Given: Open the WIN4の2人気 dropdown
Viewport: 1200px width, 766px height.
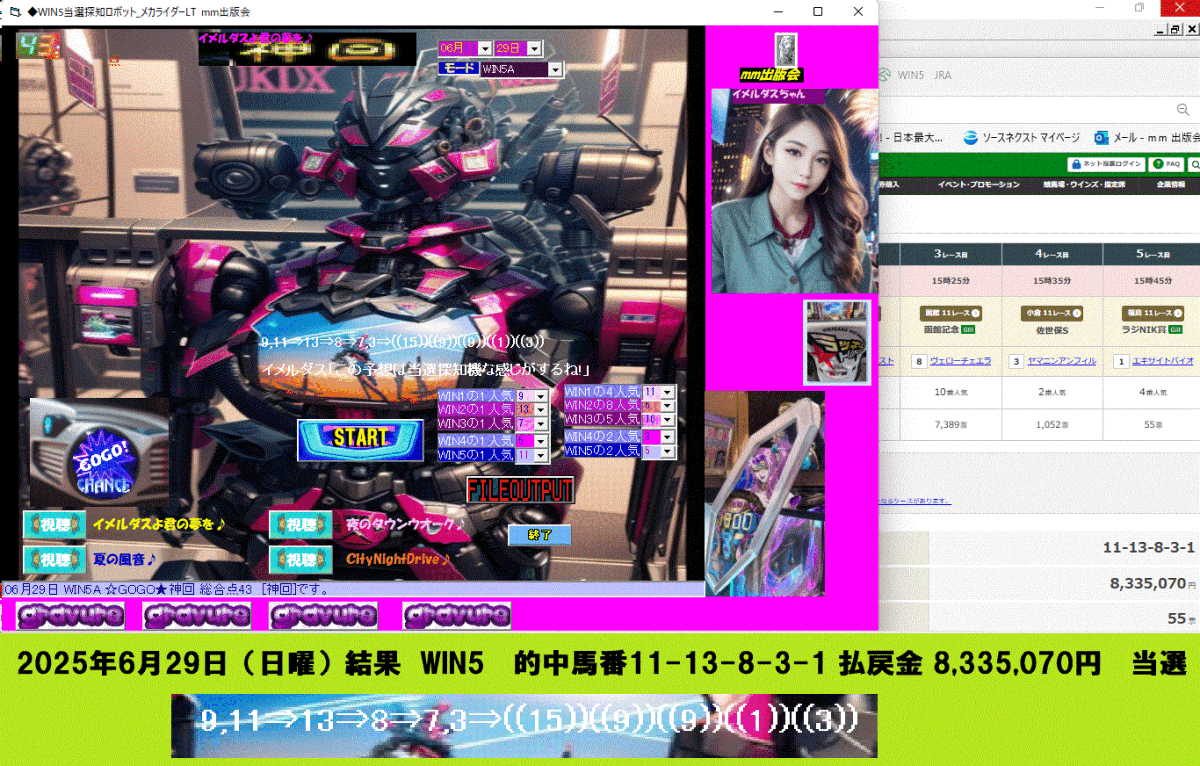Looking at the screenshot, I should tap(665, 436).
